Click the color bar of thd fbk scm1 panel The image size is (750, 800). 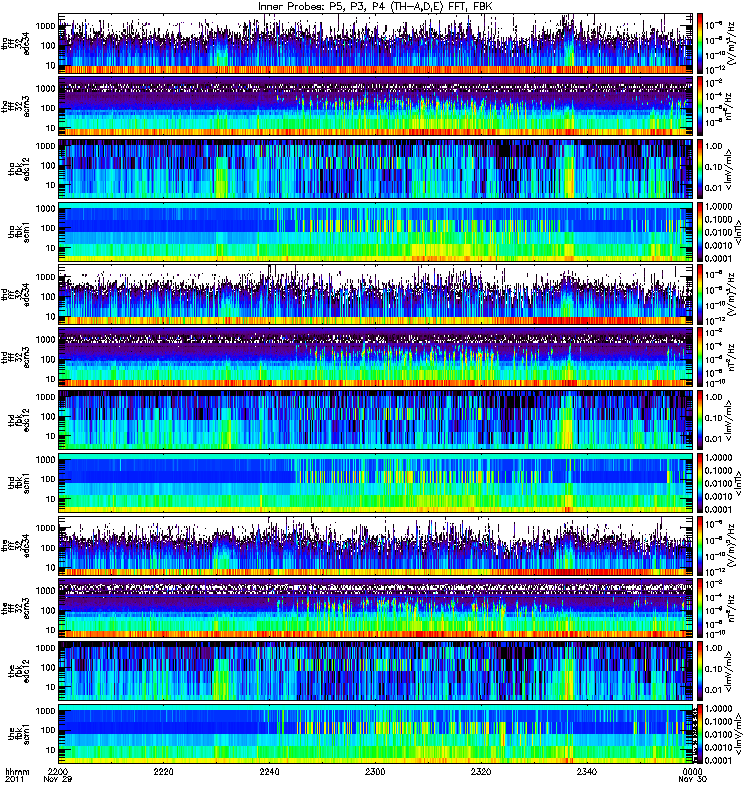699,483
